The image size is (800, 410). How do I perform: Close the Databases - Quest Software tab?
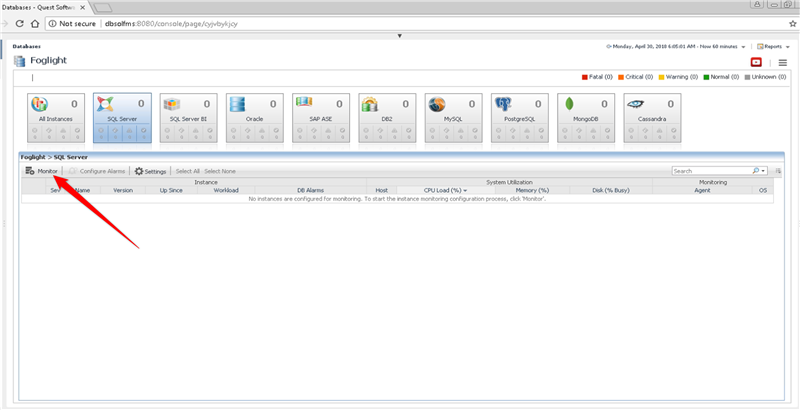pos(83,8)
